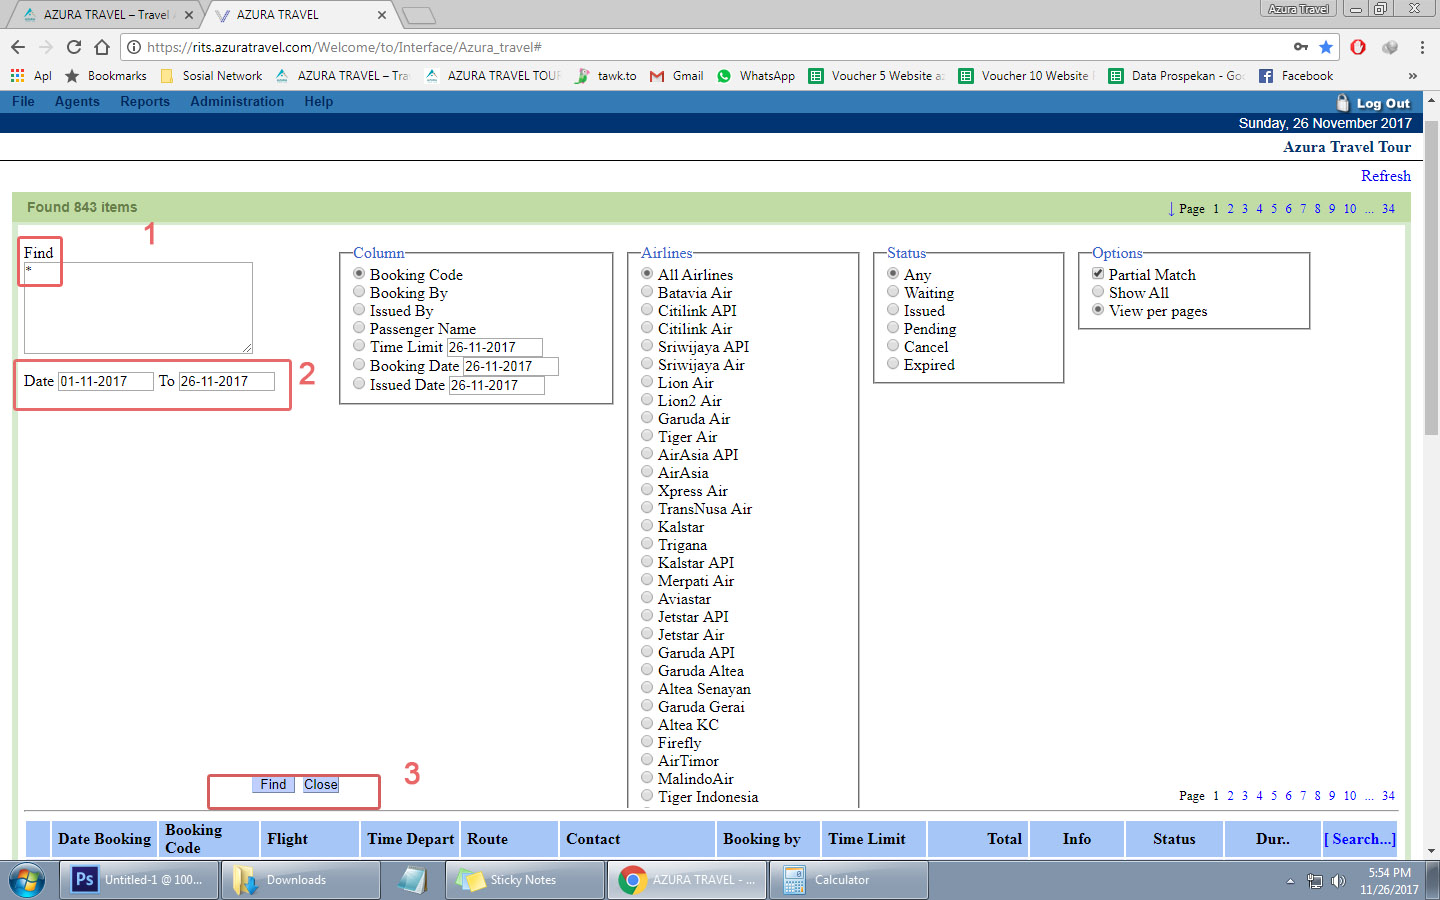Open the Reports menu
The height and width of the screenshot is (900, 1440).
145,101
